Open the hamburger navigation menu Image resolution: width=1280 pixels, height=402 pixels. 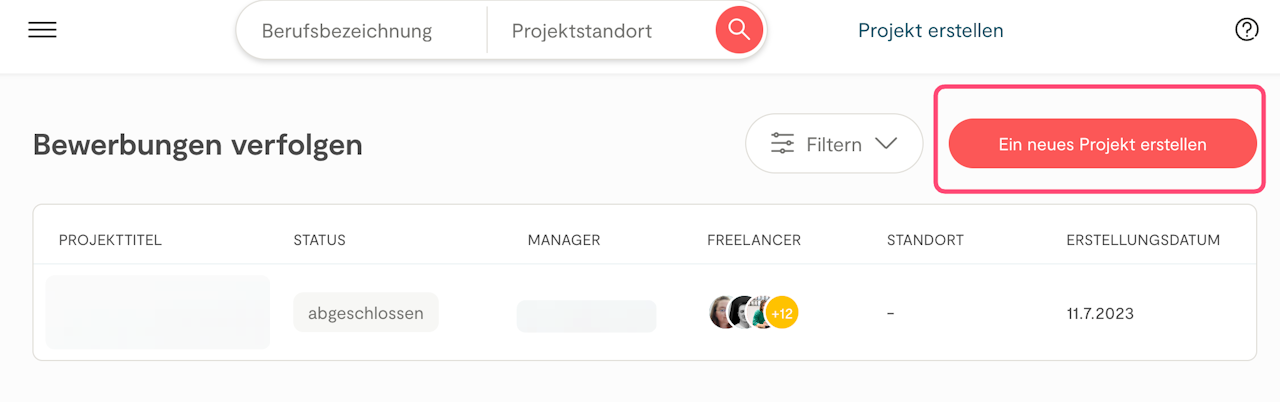tap(42, 30)
